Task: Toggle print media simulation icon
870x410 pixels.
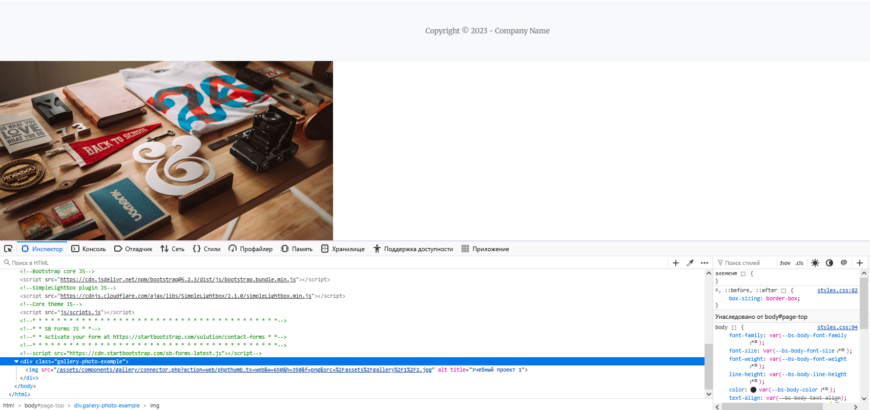Action: pyautogui.click(x=844, y=263)
